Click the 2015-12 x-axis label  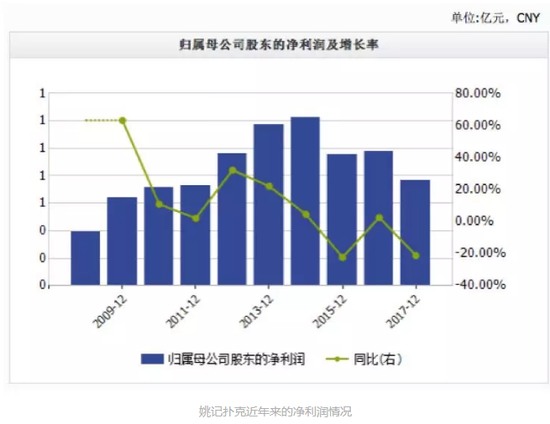click(330, 311)
